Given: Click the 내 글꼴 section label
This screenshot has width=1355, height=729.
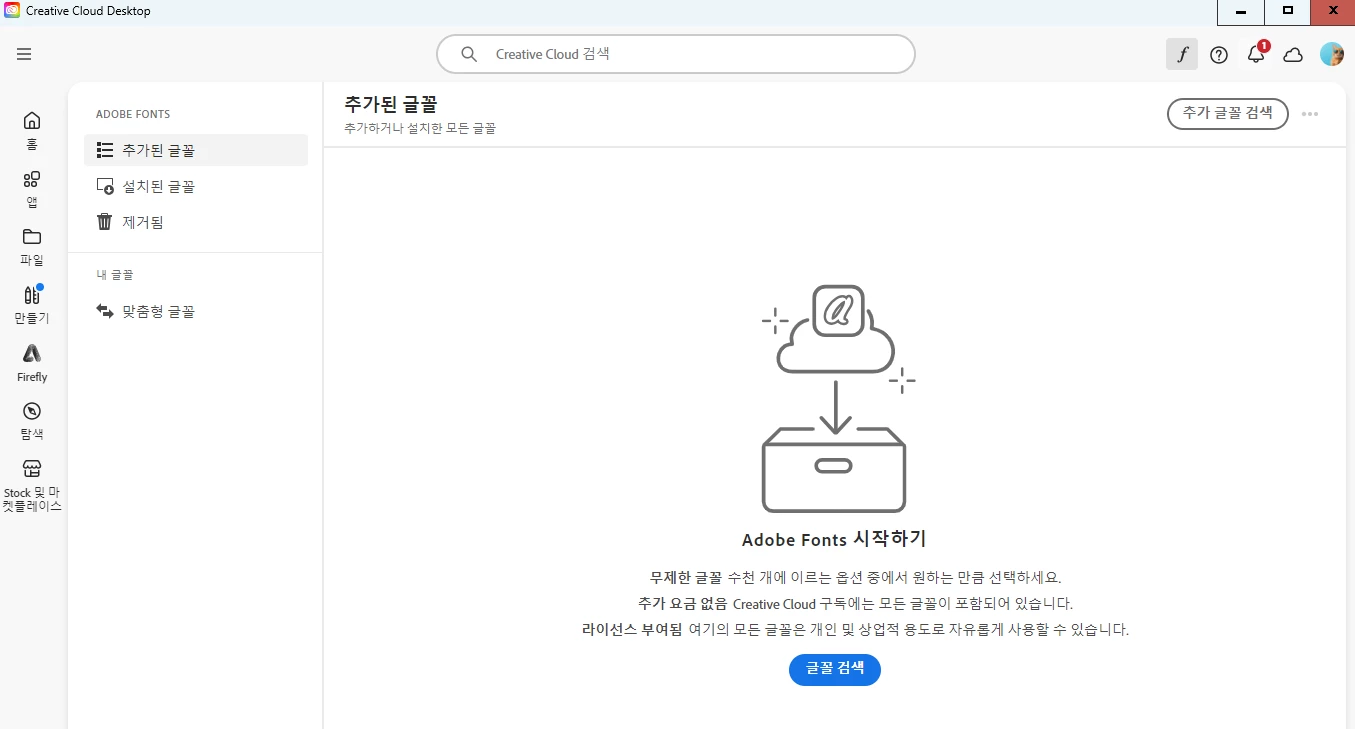Looking at the screenshot, I should pos(115,274).
